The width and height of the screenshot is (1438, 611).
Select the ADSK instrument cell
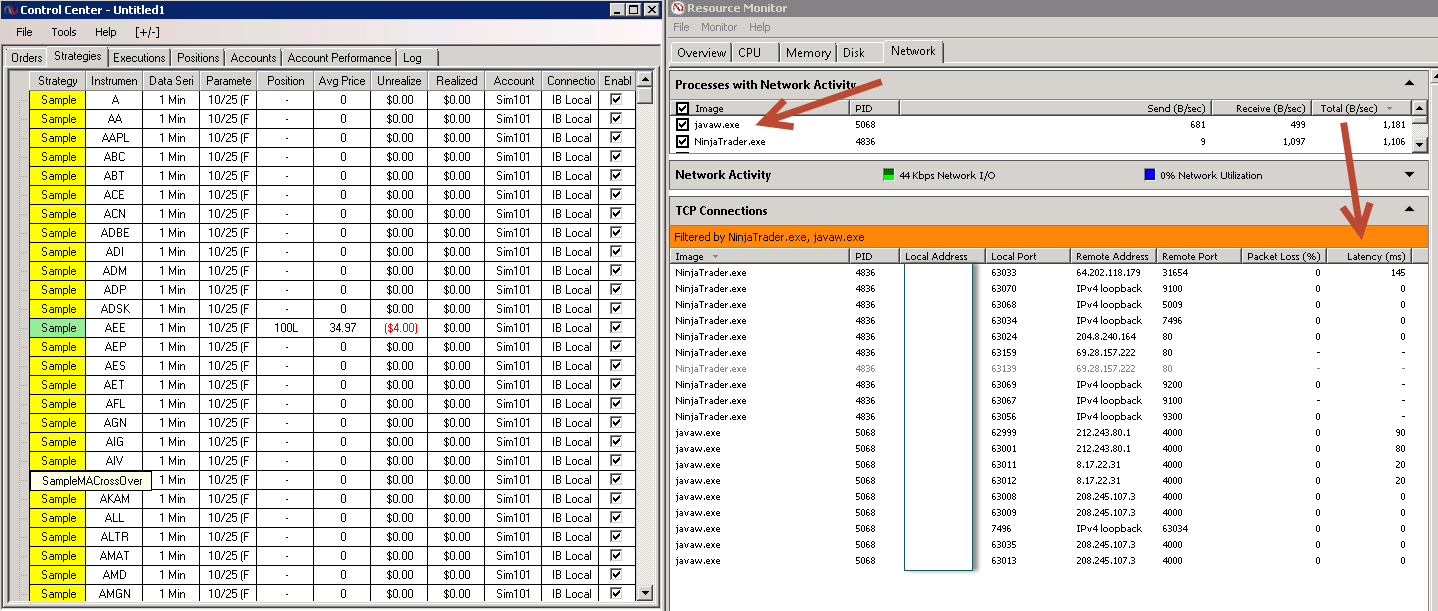click(x=115, y=309)
